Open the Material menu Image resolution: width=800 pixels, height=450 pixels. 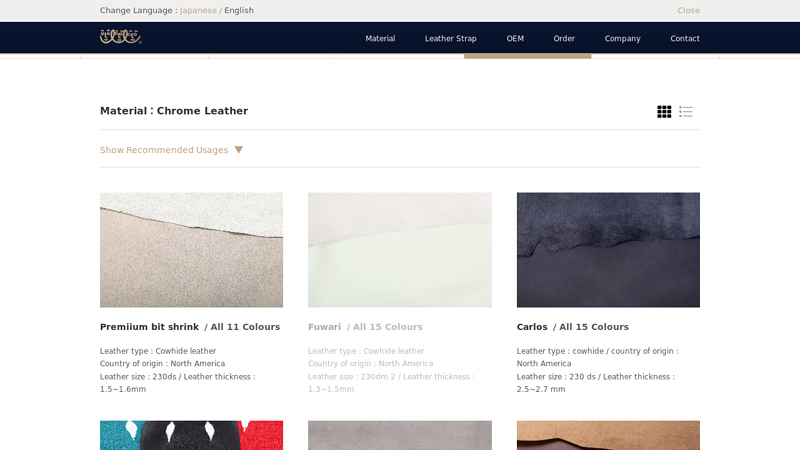(x=380, y=39)
